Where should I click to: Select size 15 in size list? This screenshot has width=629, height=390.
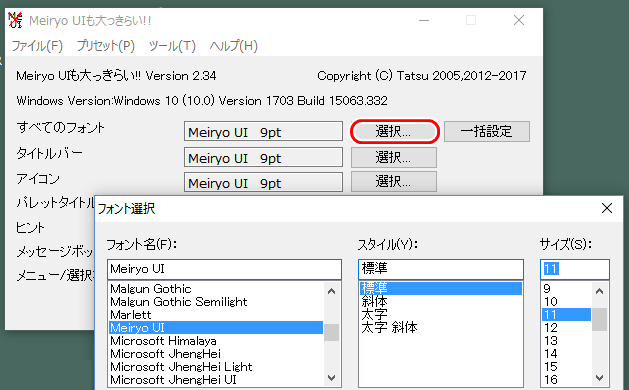[566, 366]
